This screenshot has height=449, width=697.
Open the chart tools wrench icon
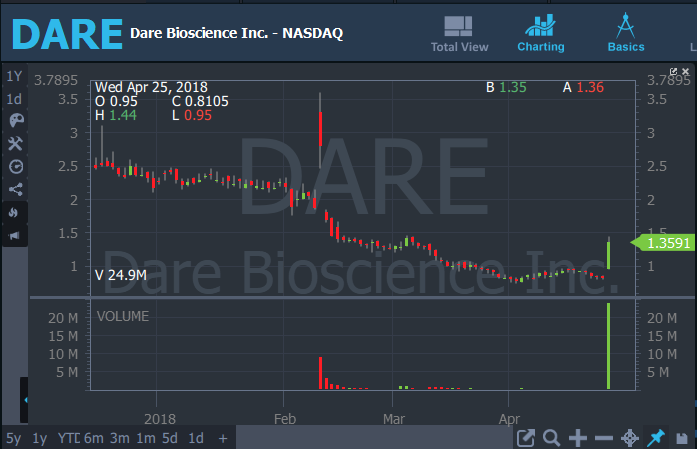16,143
